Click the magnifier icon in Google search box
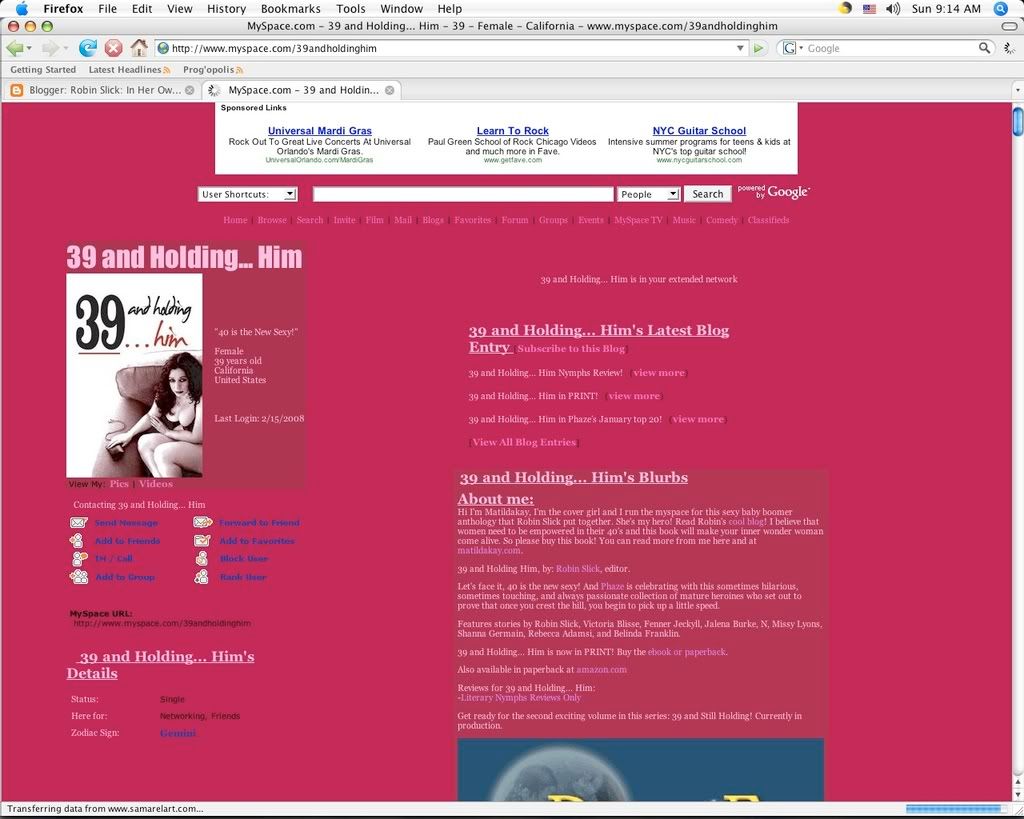This screenshot has height=819, width=1024. (x=984, y=48)
